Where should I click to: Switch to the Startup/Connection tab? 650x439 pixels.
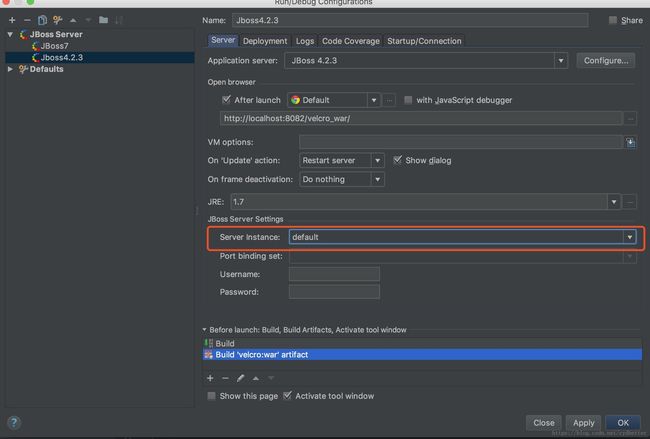point(424,41)
